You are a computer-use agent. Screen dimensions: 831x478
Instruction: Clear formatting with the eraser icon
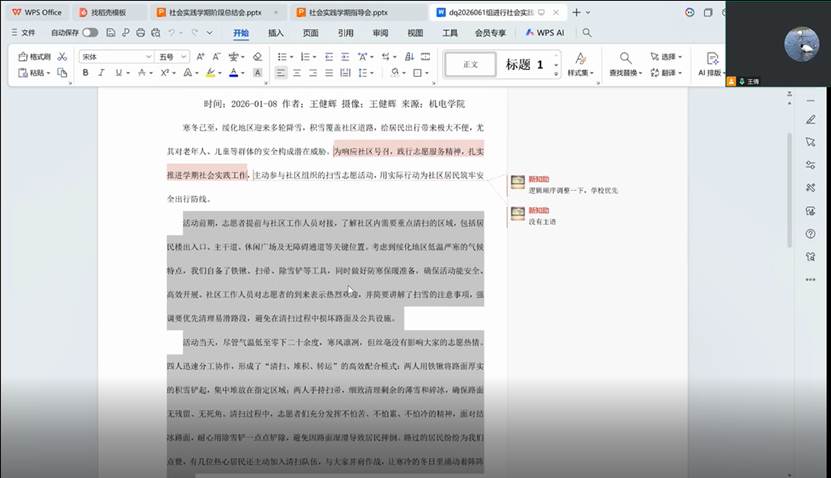pos(257,57)
